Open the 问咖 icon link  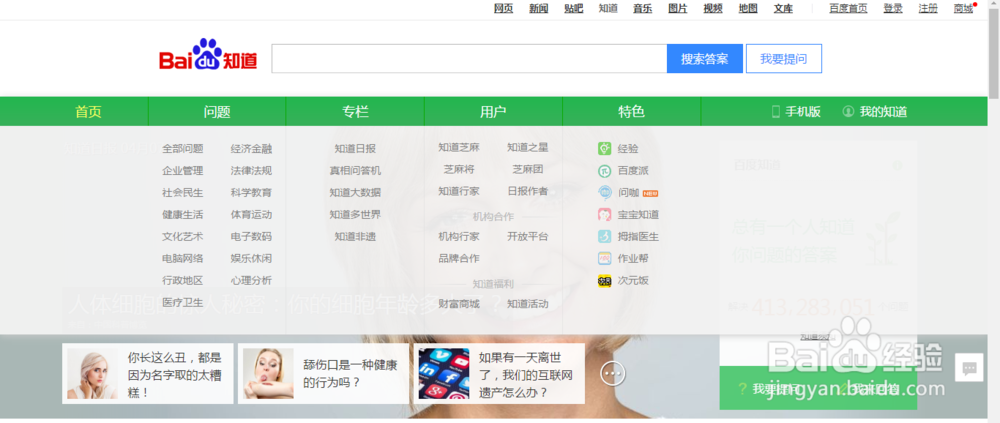point(605,193)
